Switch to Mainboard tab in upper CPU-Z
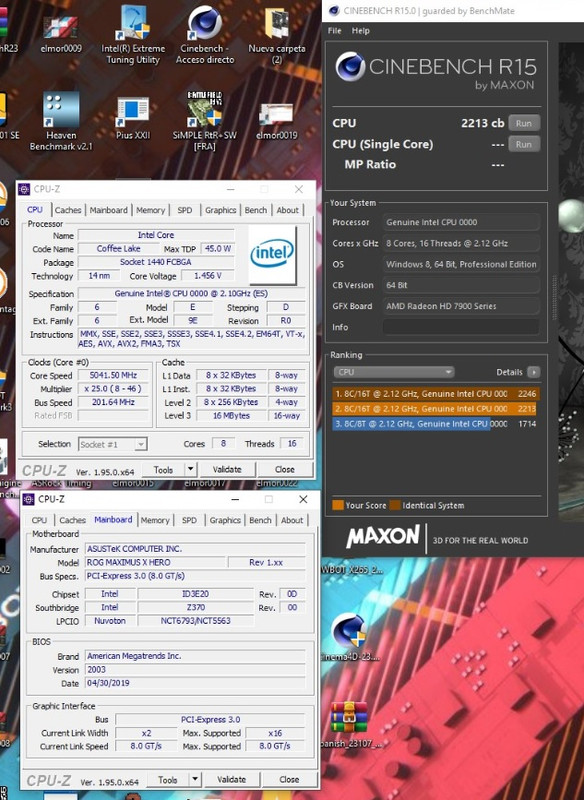 click(x=109, y=210)
